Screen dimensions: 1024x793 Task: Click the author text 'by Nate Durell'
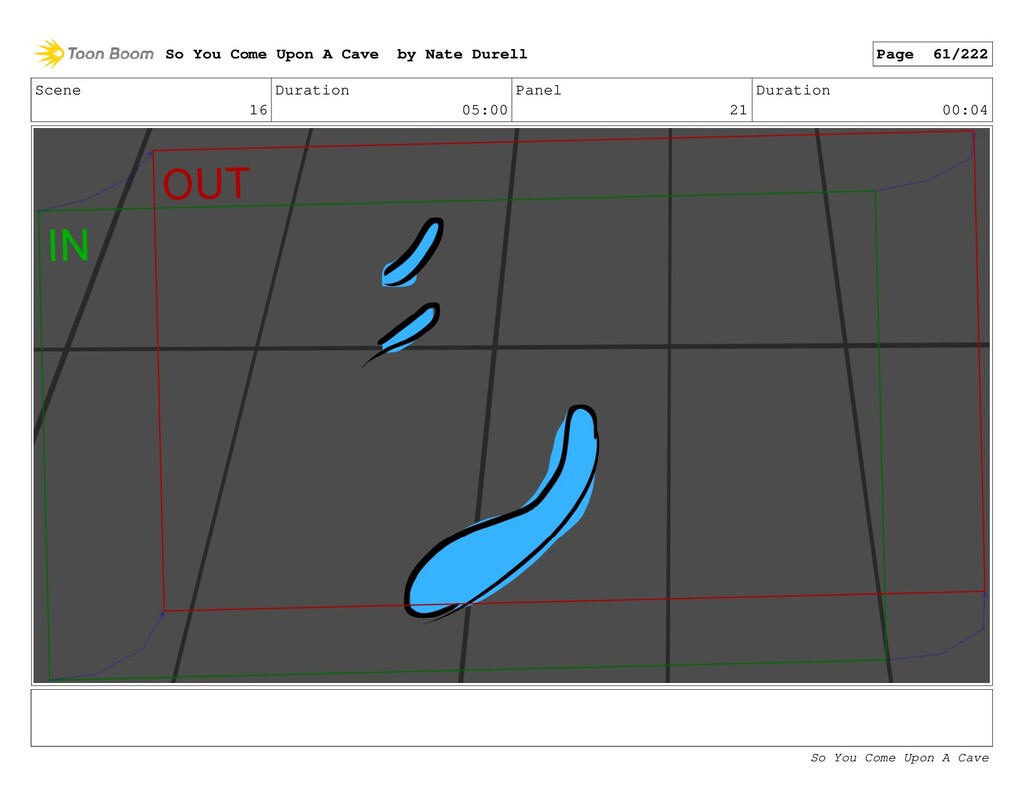pos(462,54)
